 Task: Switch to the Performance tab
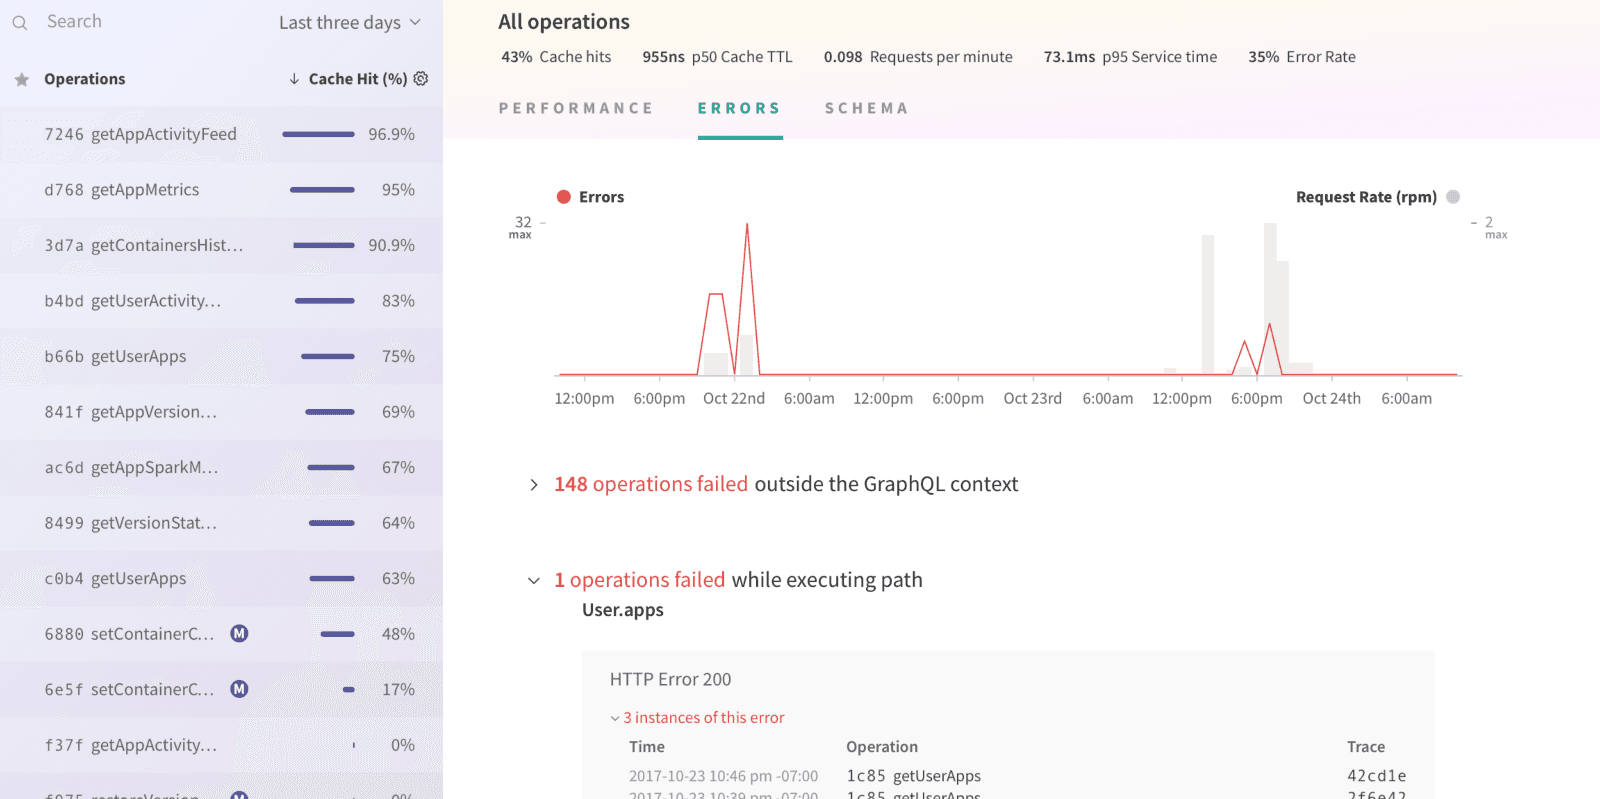pos(576,108)
